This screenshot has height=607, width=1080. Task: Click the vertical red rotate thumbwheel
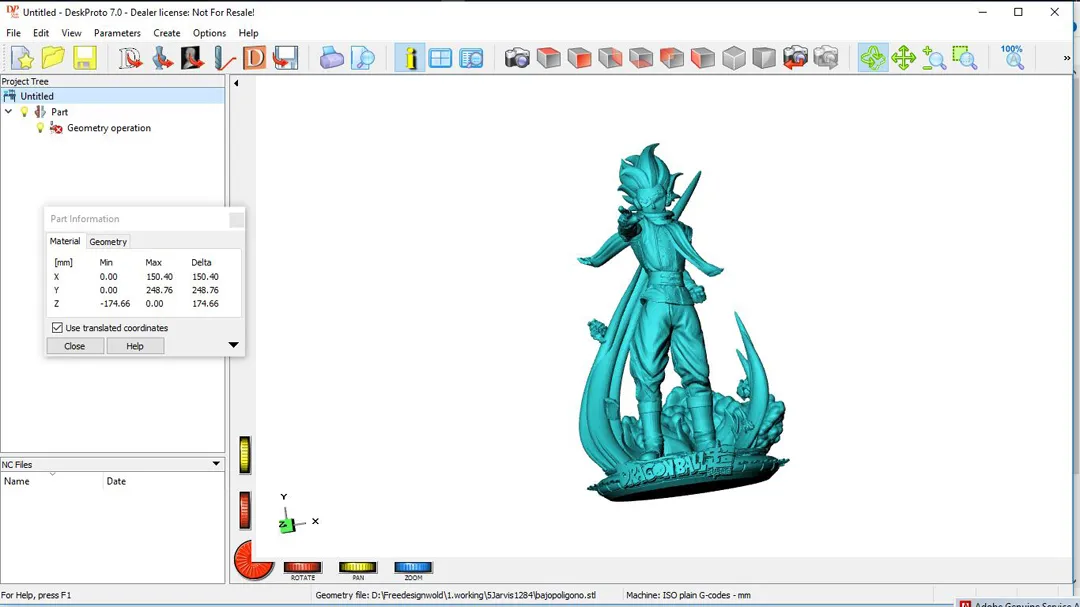tap(245, 511)
